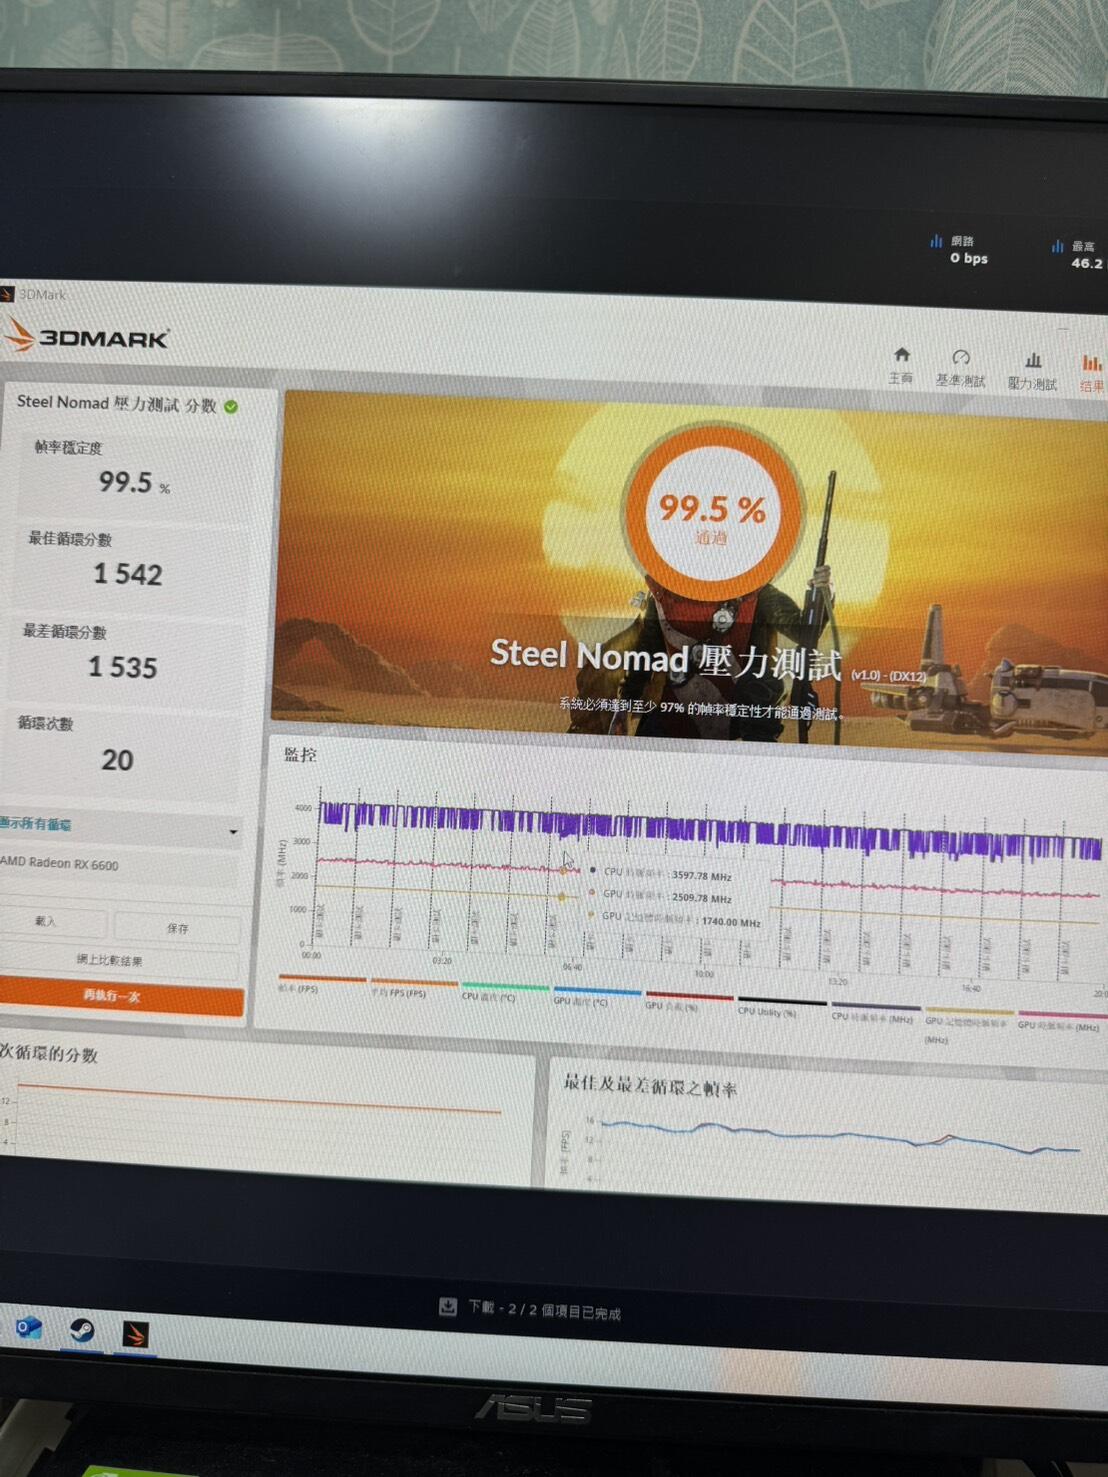The width and height of the screenshot is (1108, 1477).
Task: Click the 99.5 % result circle
Action: (x=712, y=511)
